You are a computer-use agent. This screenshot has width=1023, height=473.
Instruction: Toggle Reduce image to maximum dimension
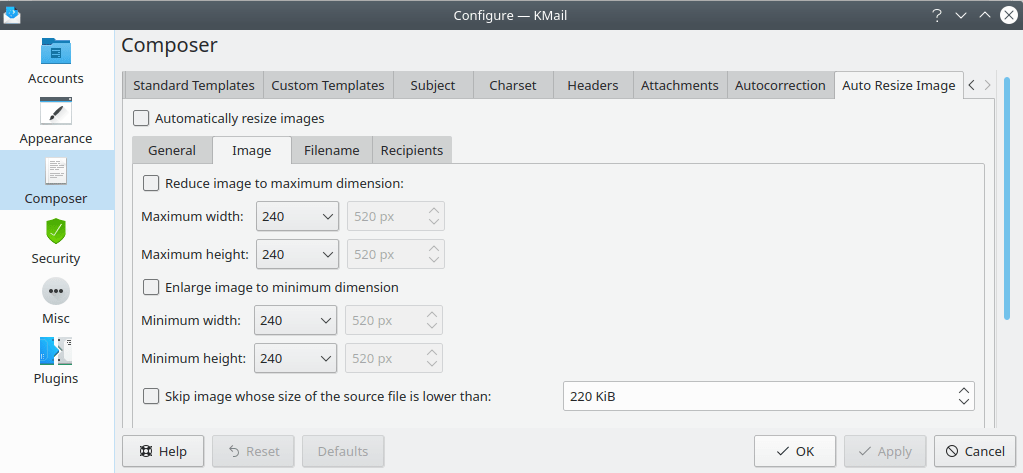[x=152, y=183]
